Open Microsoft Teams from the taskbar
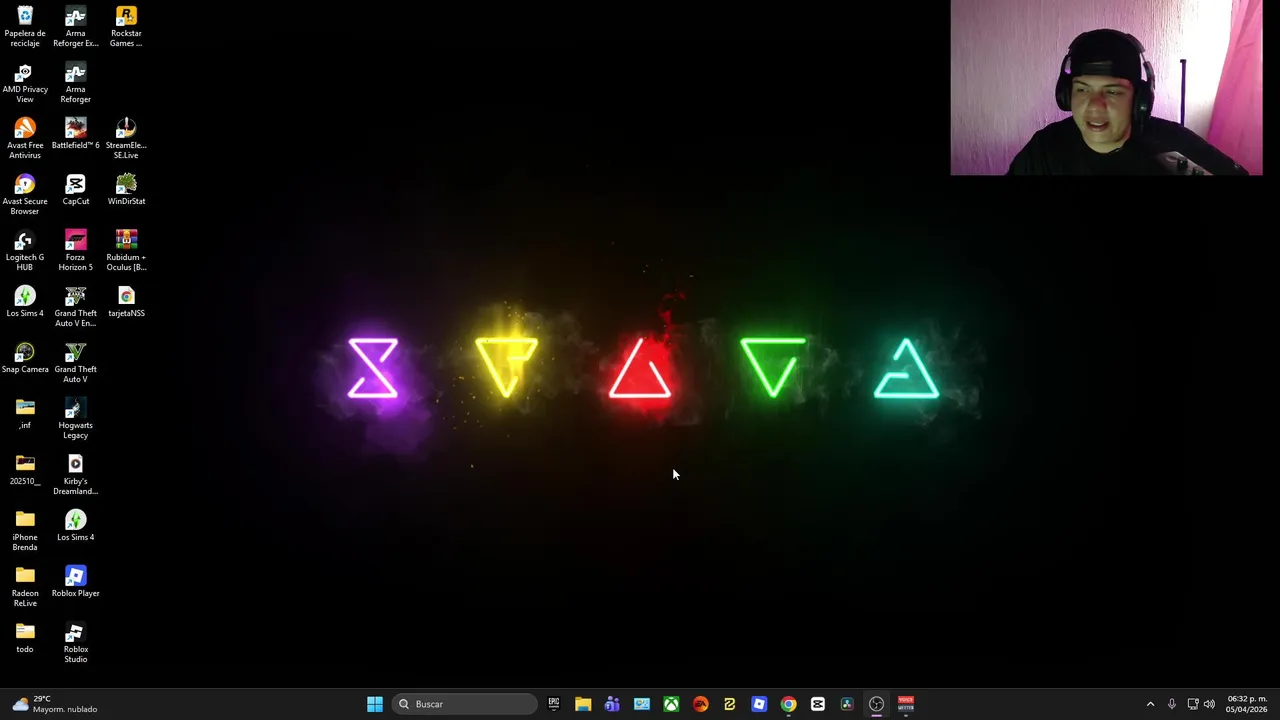Image resolution: width=1280 pixels, height=720 pixels. pyautogui.click(x=612, y=704)
